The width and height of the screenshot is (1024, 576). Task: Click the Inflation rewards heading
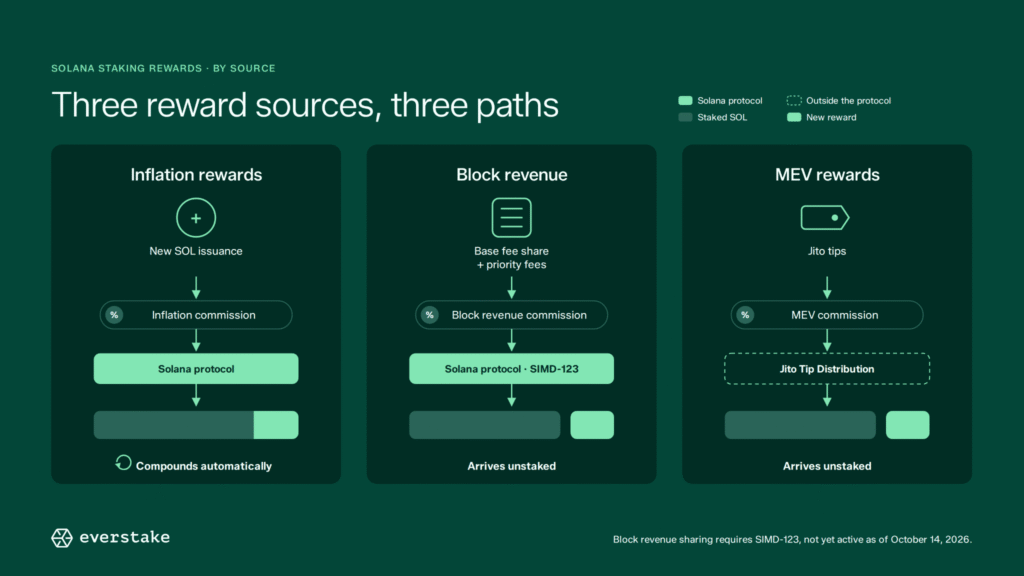196,175
